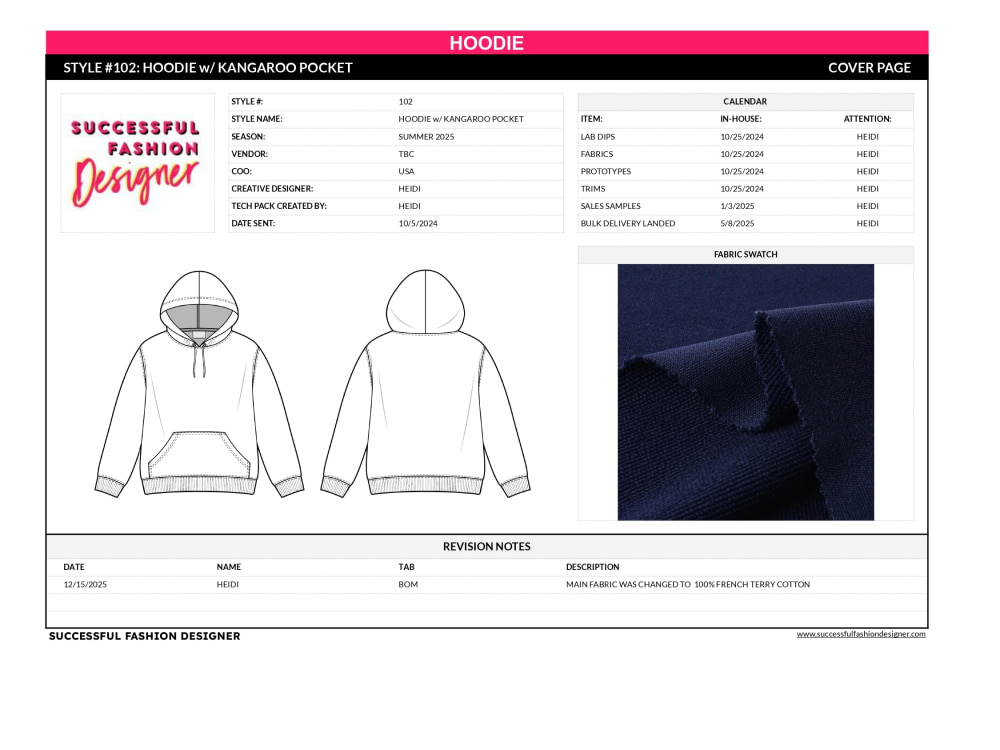The image size is (1000, 750).
Task: Click the revision tab value BOM
Action: tap(408, 584)
